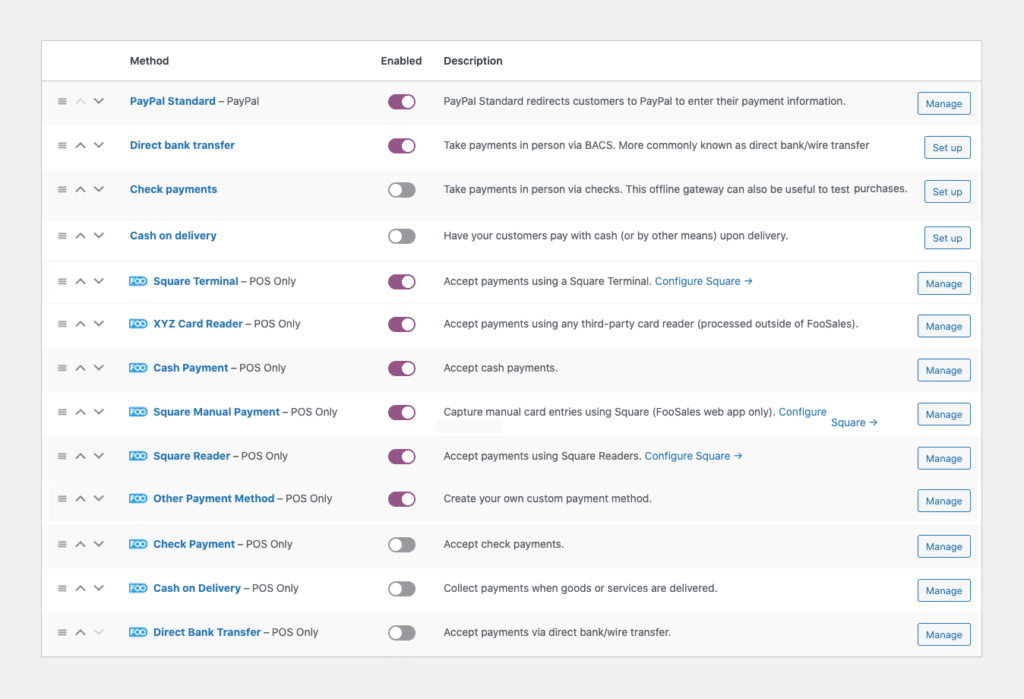Click drag handle icon for Direct Bank Transfer POS row
The image size is (1024, 699).
click(62, 632)
